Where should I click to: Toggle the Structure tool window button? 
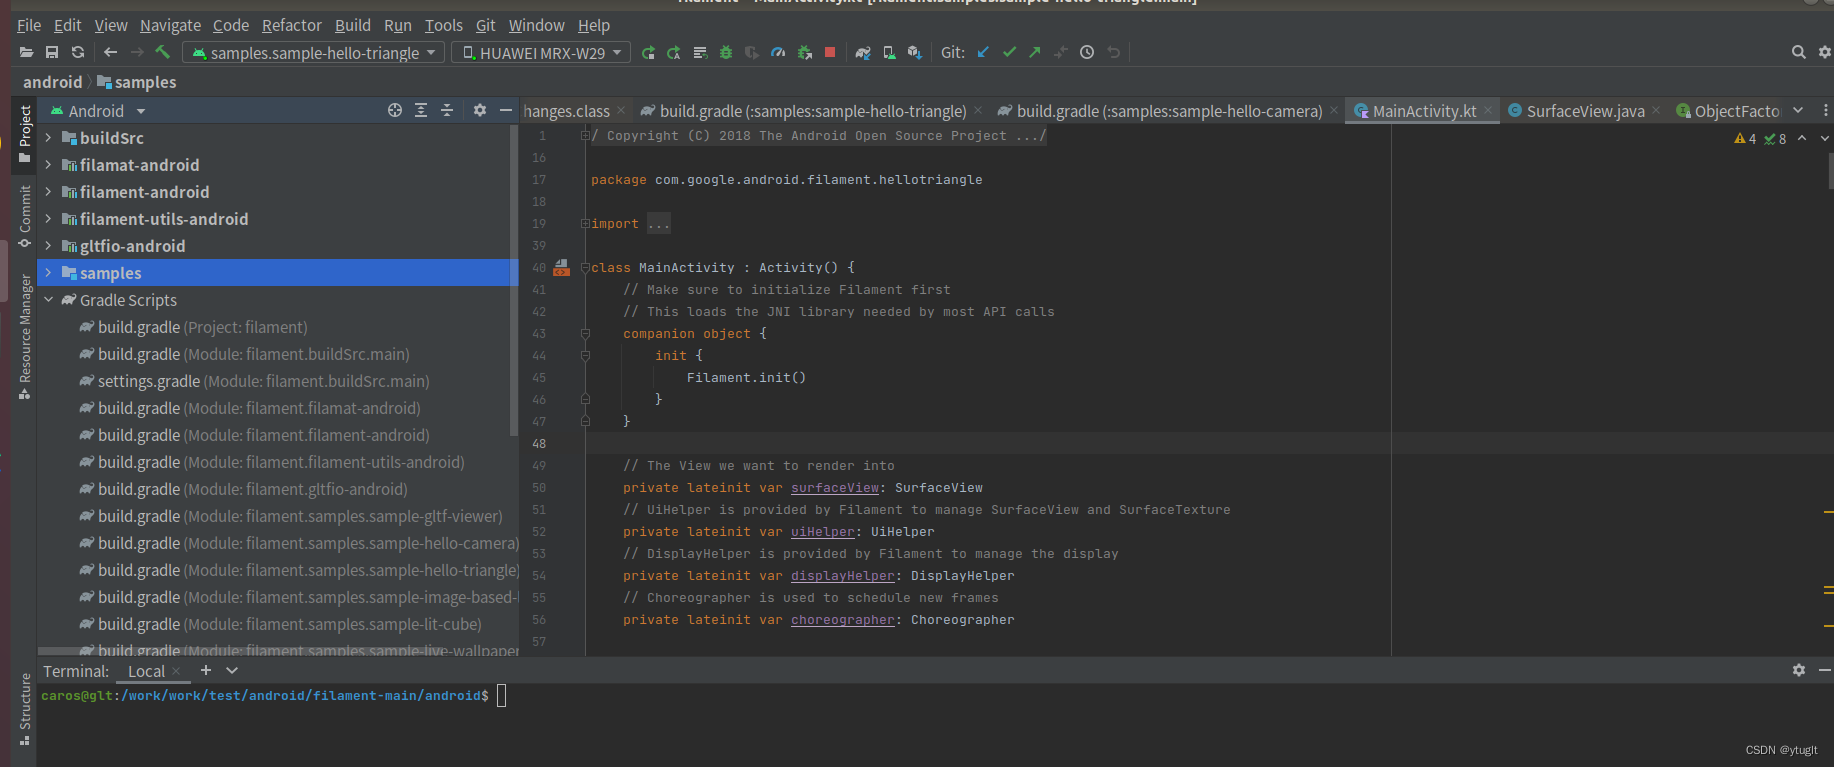pyautogui.click(x=25, y=709)
